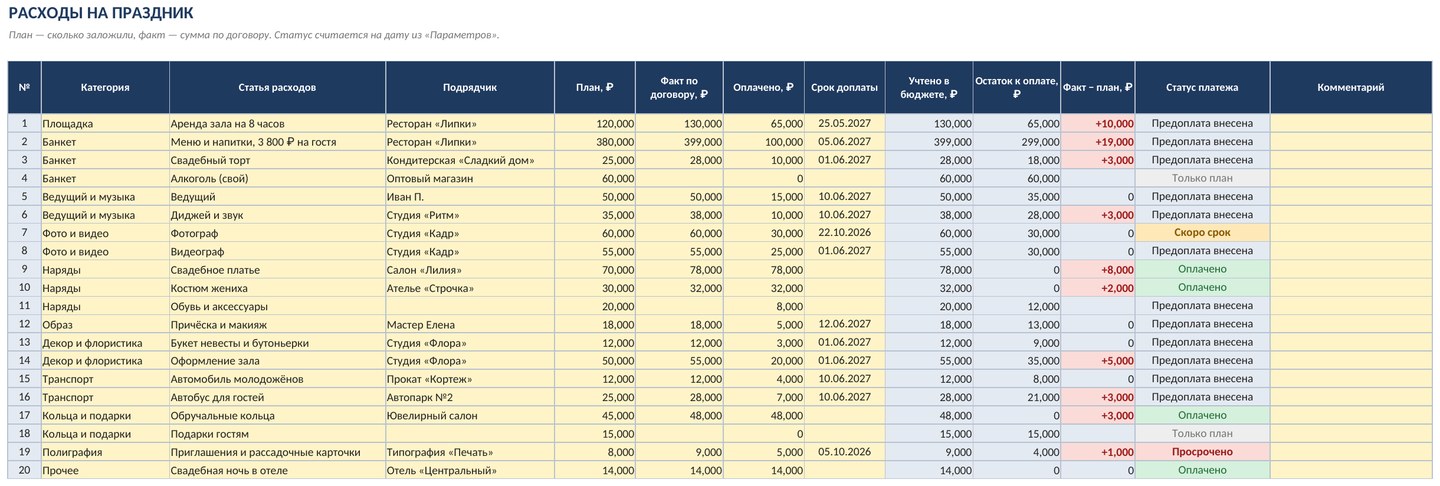Screen dimensions: 1440x486
Task: Select the «Аренда зала на 8 часов» cell
Action: (277, 124)
